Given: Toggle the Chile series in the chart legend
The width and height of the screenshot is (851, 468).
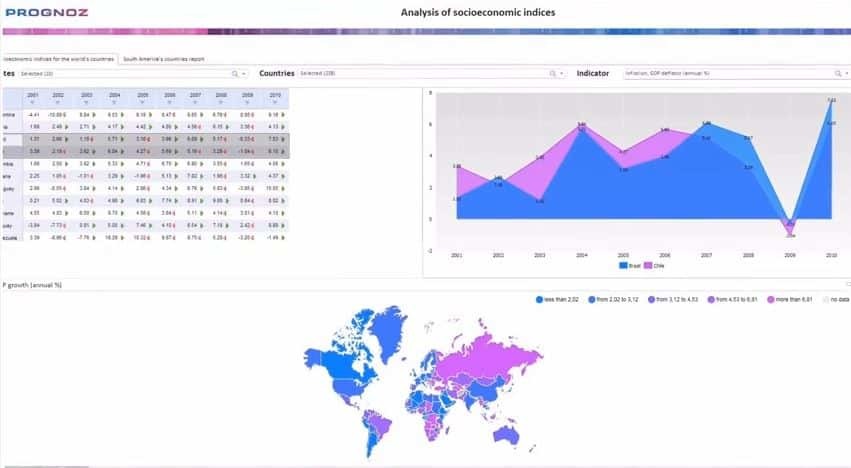Looking at the screenshot, I should coord(652,265).
